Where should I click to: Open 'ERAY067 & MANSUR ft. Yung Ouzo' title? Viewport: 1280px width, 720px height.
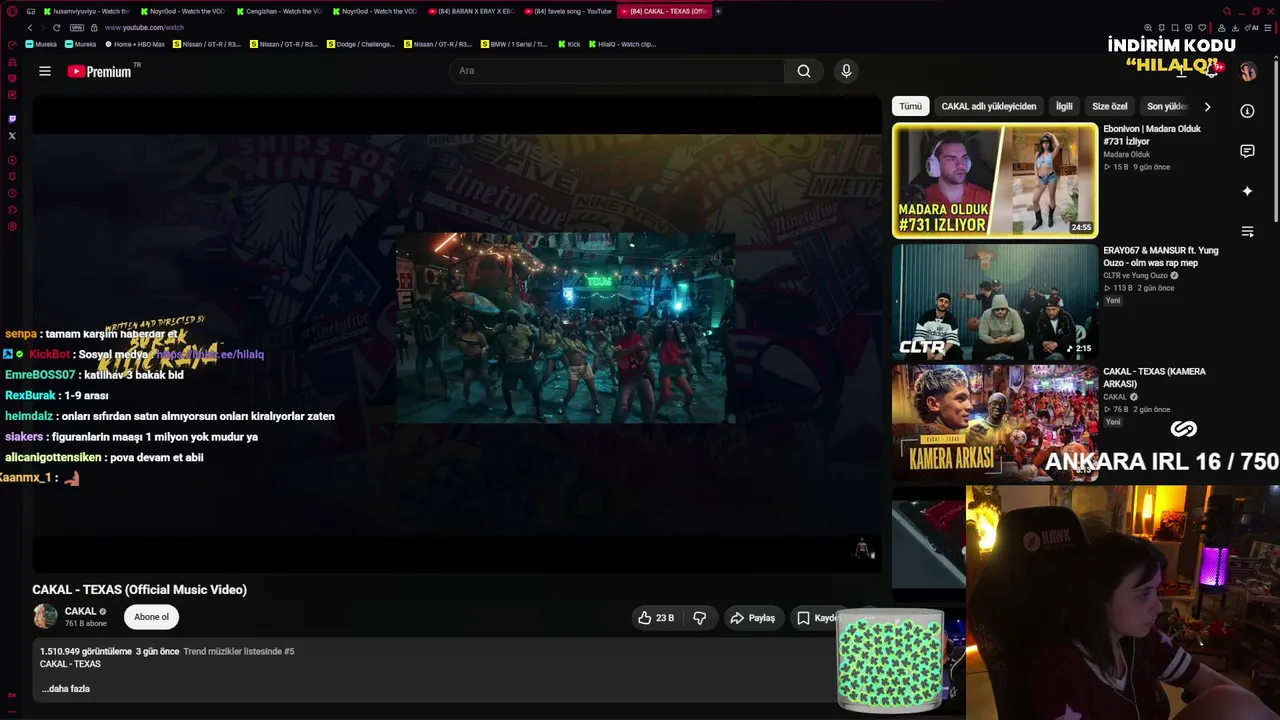tap(1161, 257)
